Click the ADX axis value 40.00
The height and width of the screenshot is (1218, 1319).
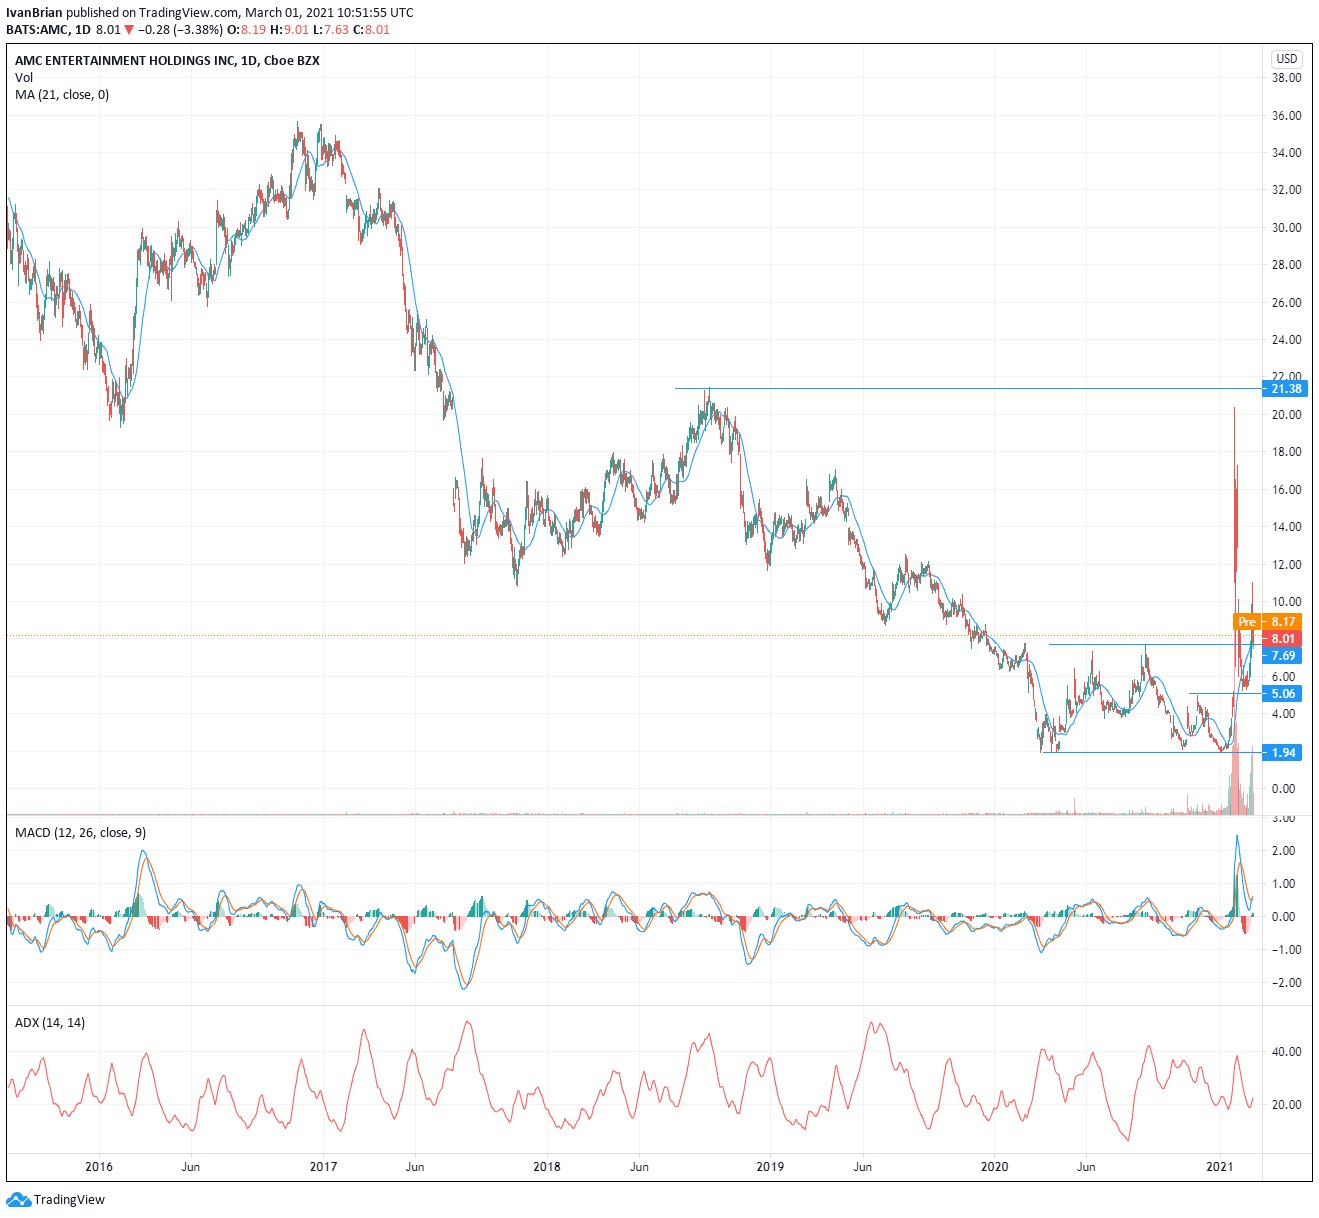coord(1286,1052)
